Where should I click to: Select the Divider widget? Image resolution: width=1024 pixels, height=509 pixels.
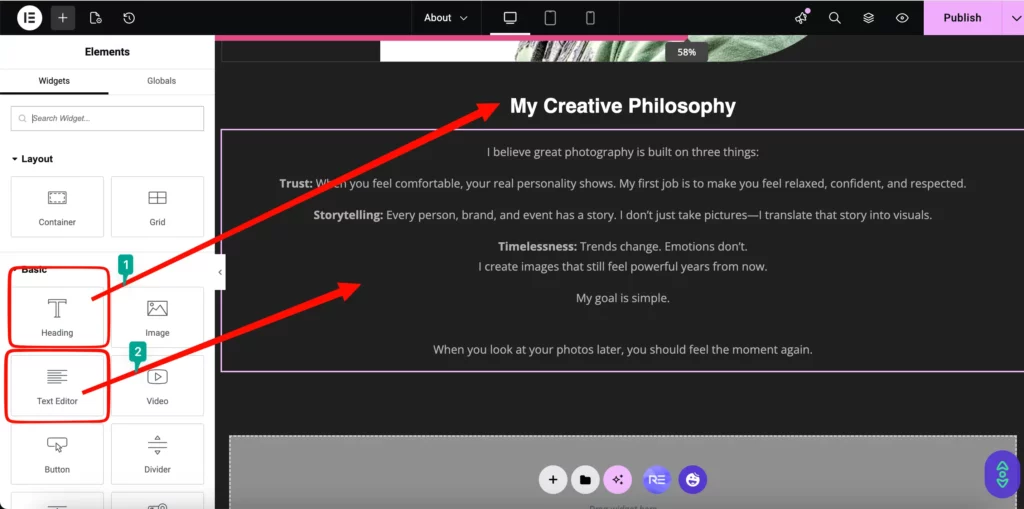[157, 453]
